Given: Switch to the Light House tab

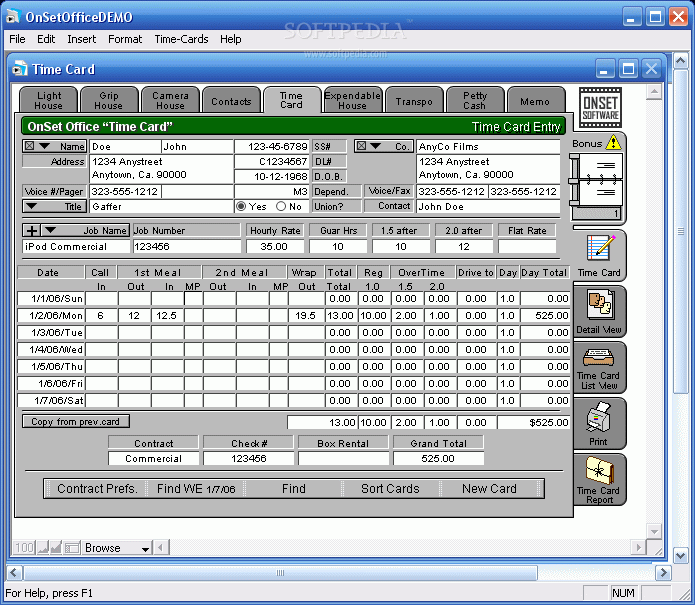Looking at the screenshot, I should [49, 100].
